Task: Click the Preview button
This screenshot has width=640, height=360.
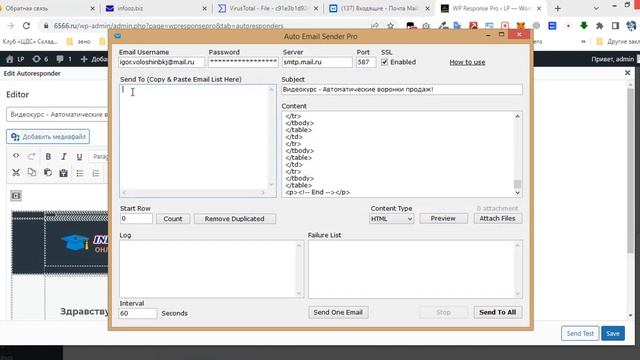Action: 443,218
